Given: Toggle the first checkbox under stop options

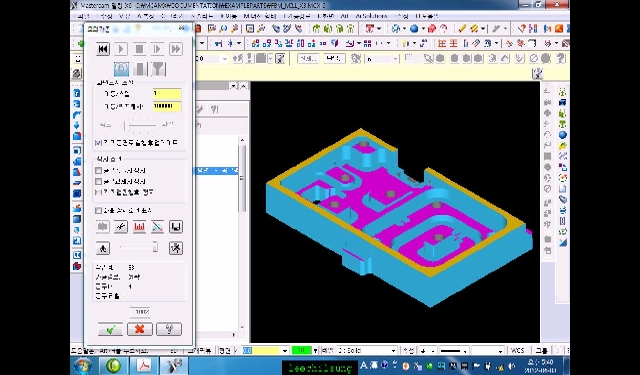Looking at the screenshot, I should 98,171.
